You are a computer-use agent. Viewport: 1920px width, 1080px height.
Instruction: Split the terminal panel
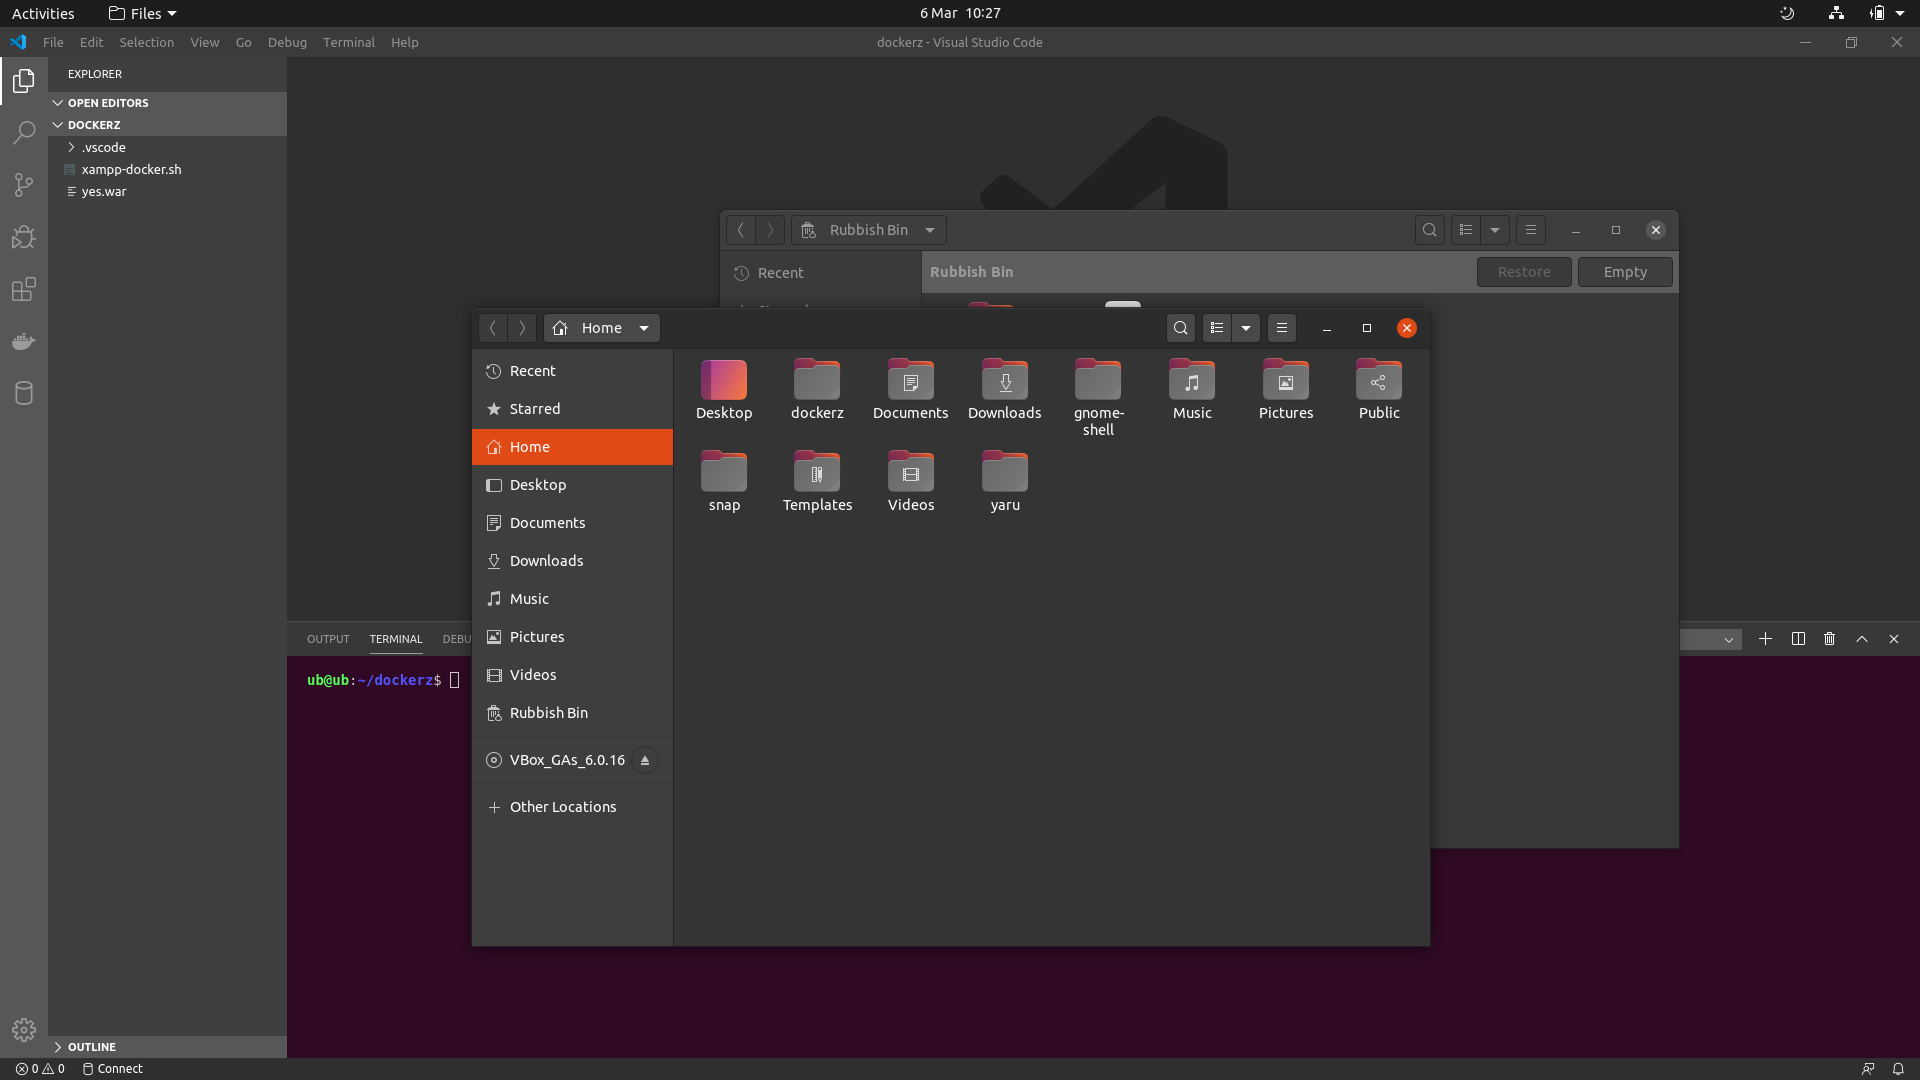tap(1798, 639)
